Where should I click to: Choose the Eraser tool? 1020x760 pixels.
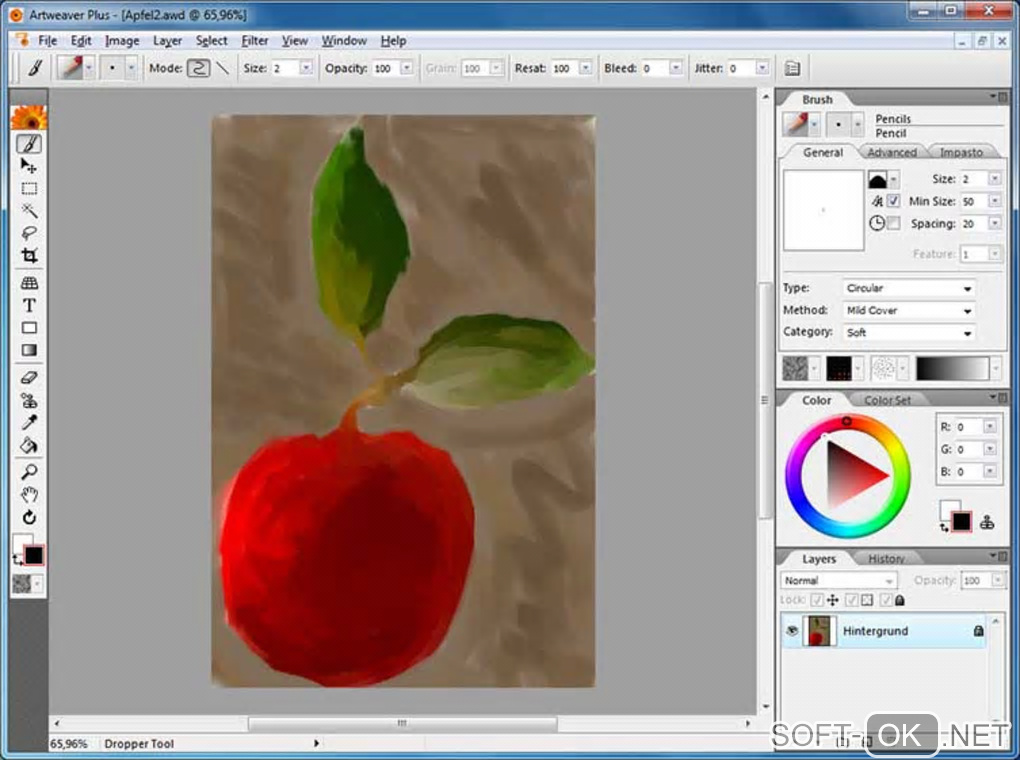coord(29,378)
